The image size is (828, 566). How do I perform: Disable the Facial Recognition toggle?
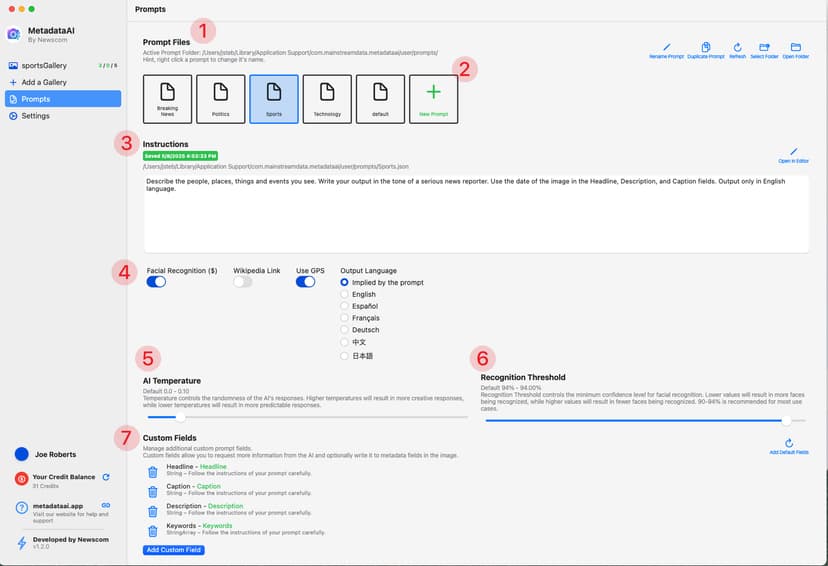pos(156,282)
